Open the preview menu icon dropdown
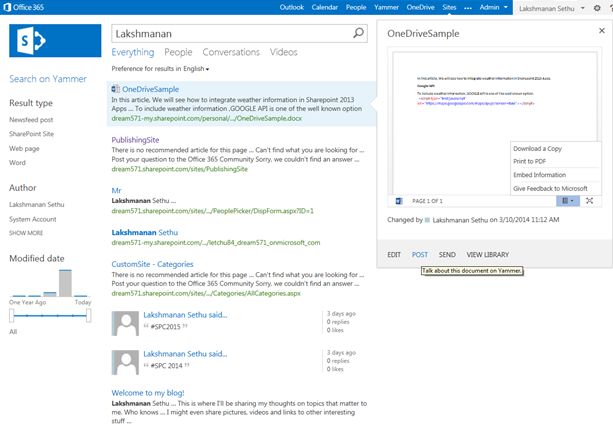This screenshot has width=613, height=424. click(x=568, y=201)
